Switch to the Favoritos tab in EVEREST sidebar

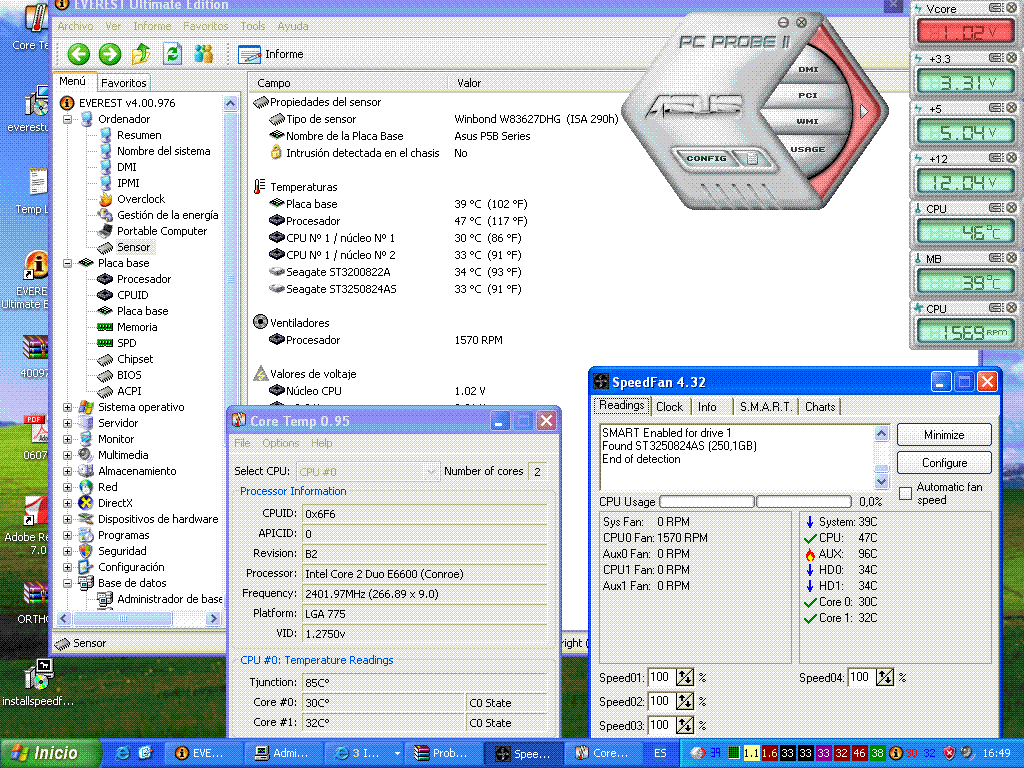click(123, 83)
